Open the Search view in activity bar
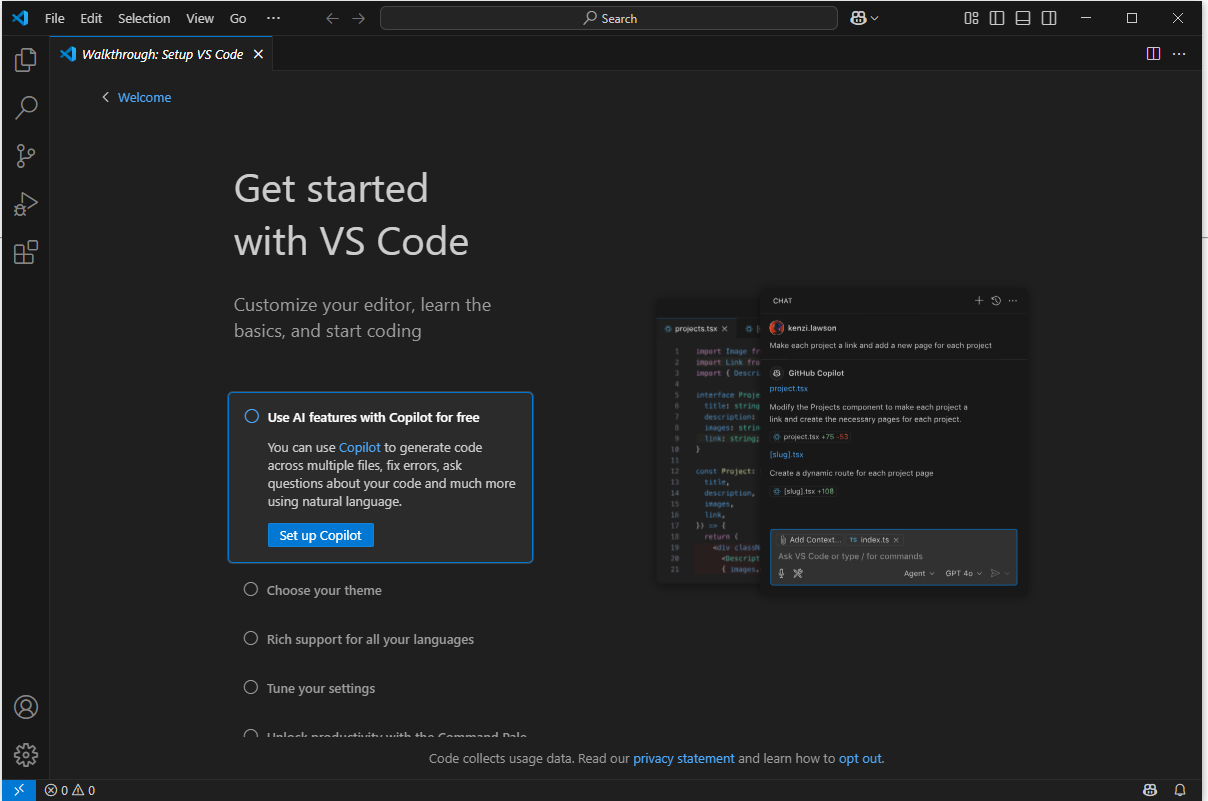The image size is (1208, 801). click(26, 107)
